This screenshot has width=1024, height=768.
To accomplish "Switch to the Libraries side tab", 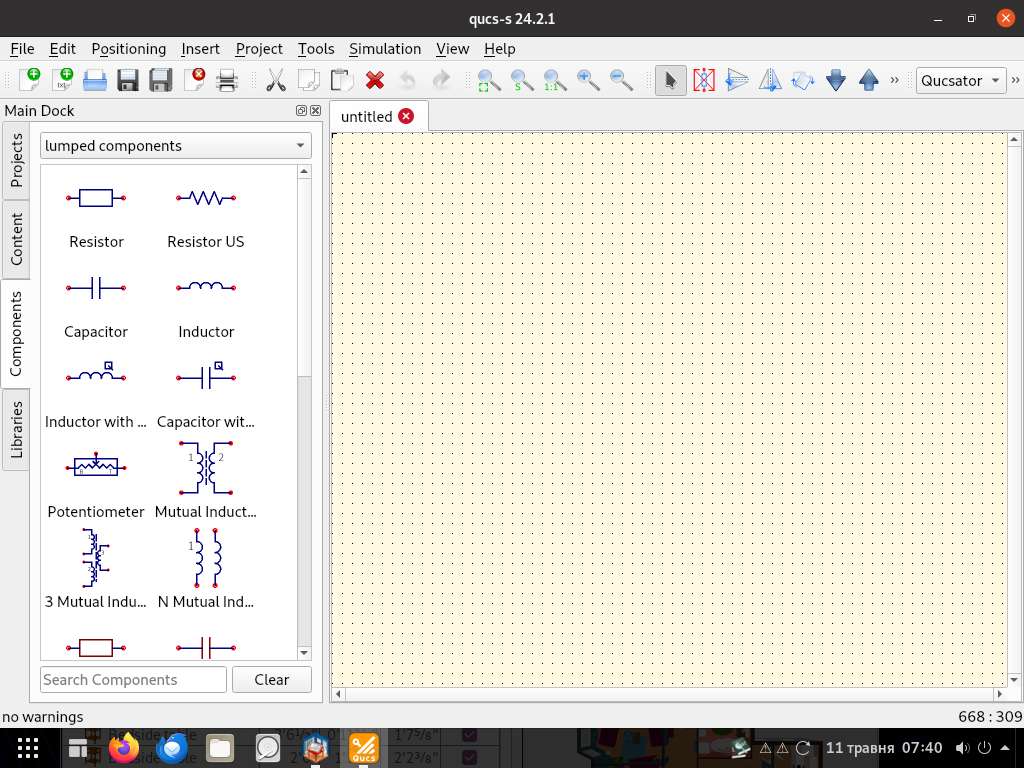I will pyautogui.click(x=16, y=430).
